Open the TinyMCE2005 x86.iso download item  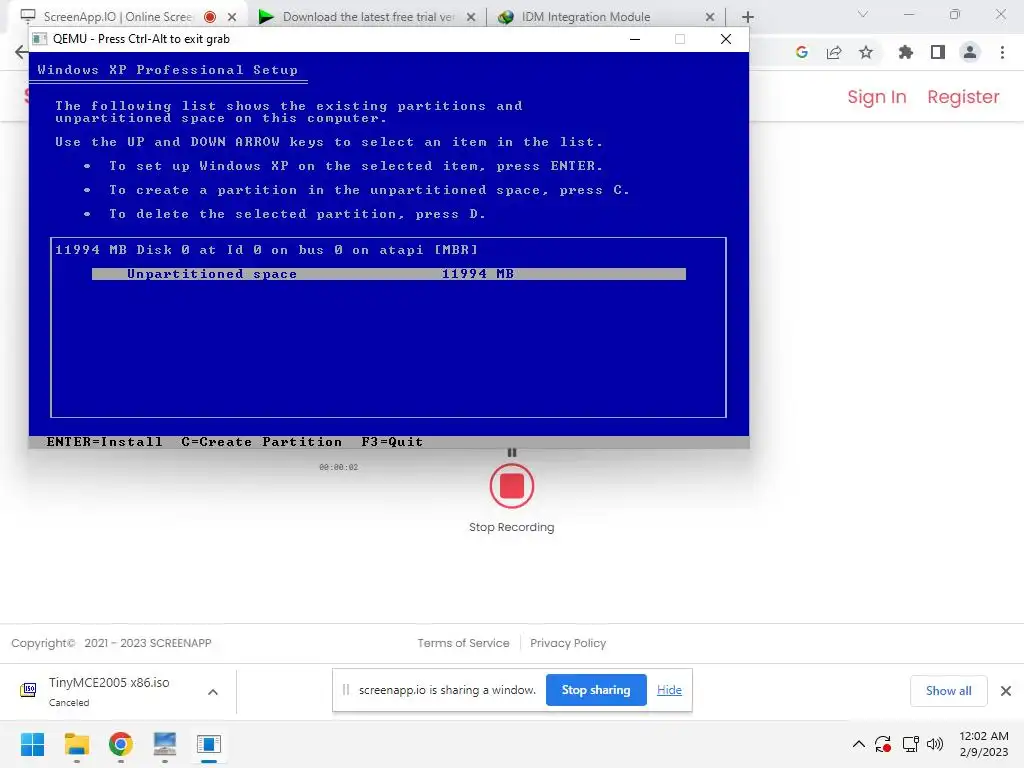[109, 691]
